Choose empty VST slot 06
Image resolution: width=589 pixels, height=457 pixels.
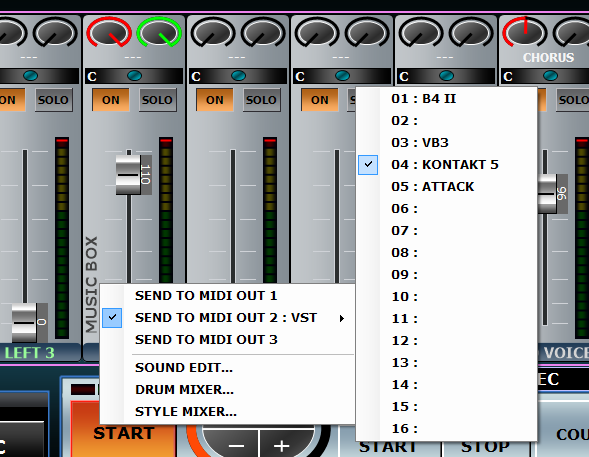point(446,208)
